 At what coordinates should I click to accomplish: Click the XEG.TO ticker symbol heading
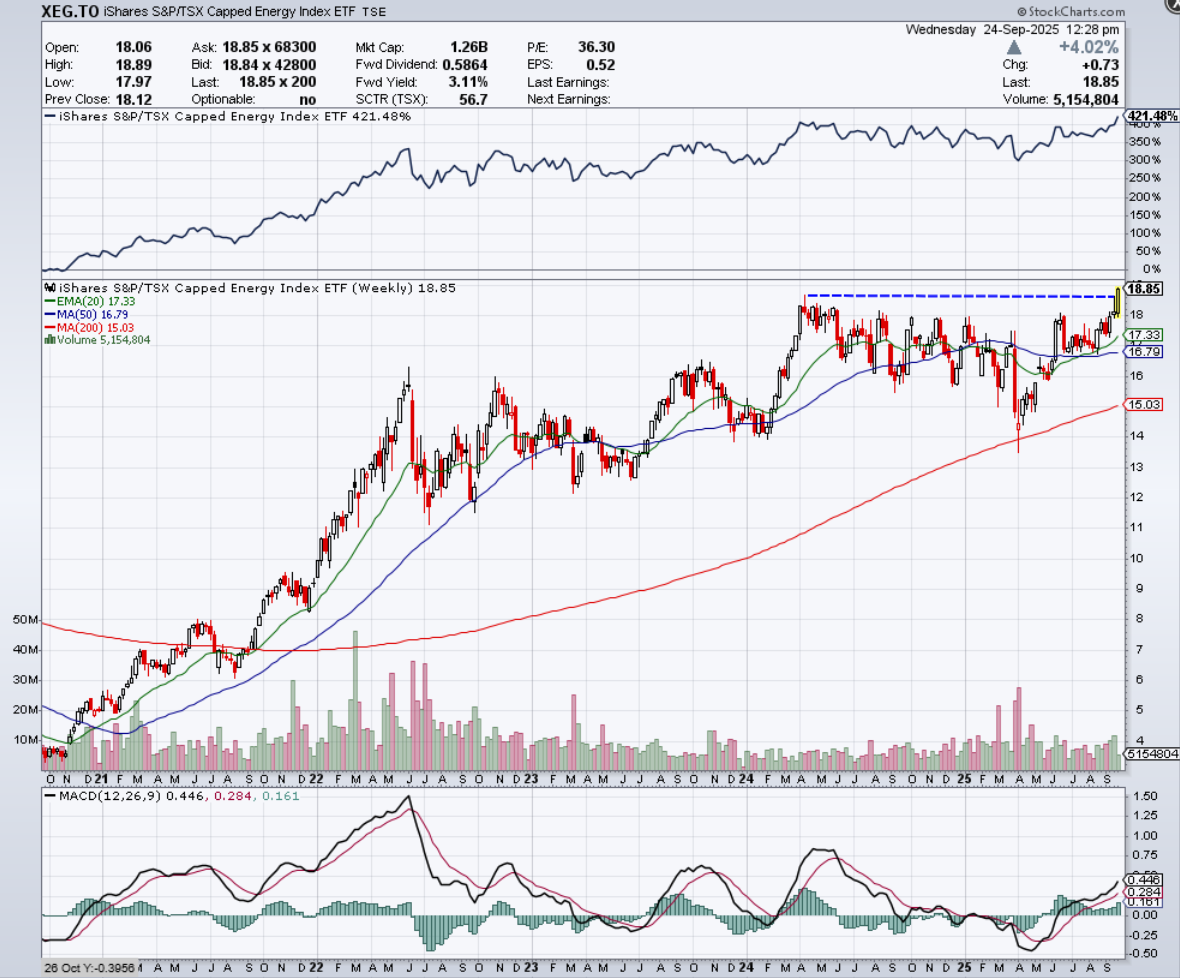(70, 12)
